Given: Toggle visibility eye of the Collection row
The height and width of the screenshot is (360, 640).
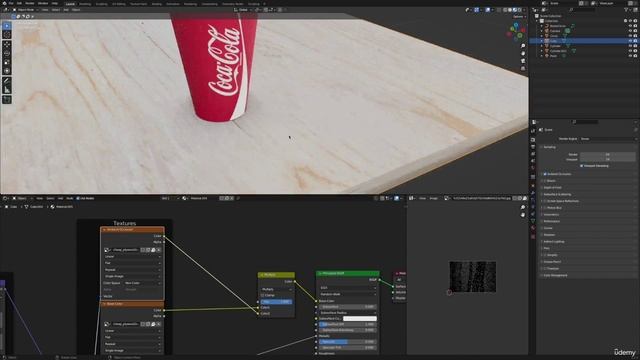Looking at the screenshot, I should click(x=630, y=21).
